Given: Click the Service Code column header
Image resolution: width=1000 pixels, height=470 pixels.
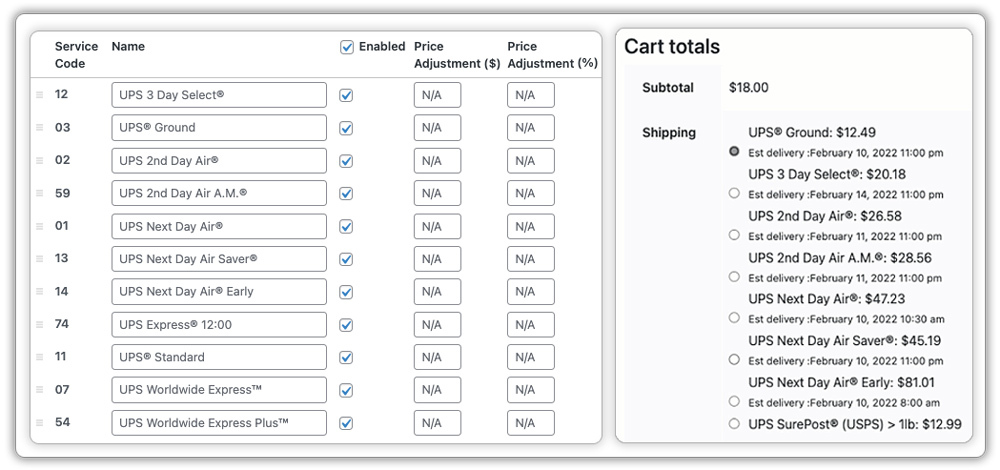Looking at the screenshot, I should tap(77, 55).
